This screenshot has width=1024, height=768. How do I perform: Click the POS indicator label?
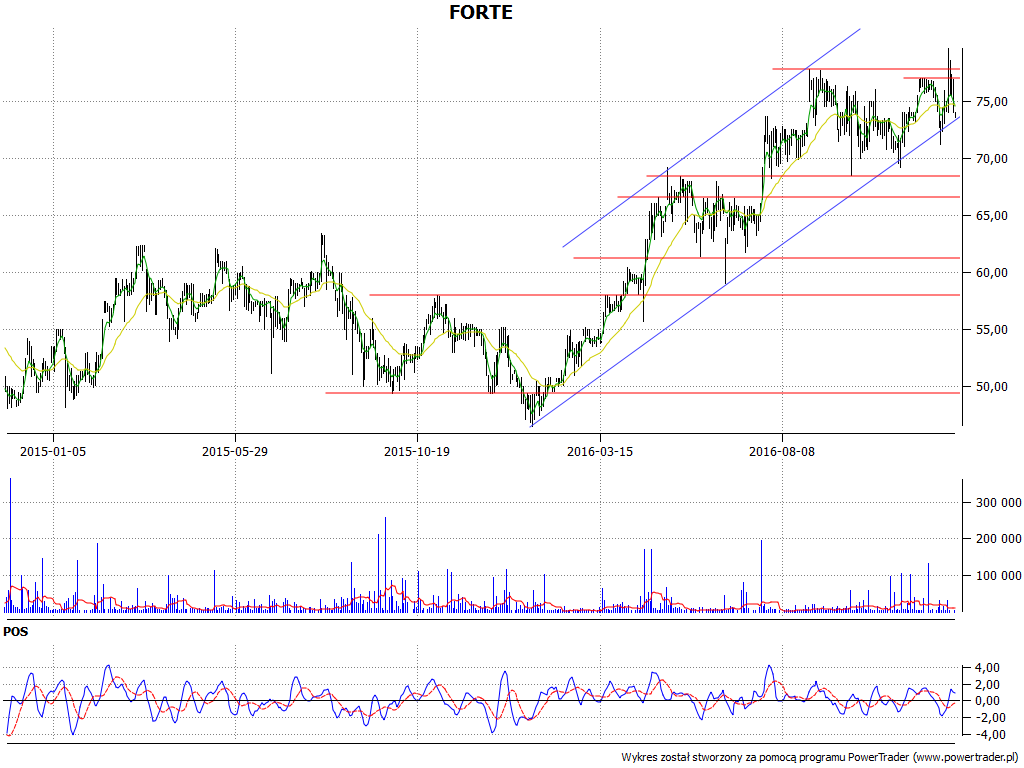click(x=16, y=632)
